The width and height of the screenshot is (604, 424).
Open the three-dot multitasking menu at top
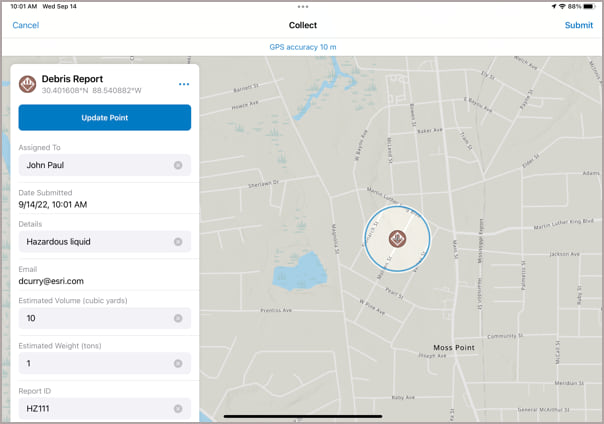click(303, 7)
